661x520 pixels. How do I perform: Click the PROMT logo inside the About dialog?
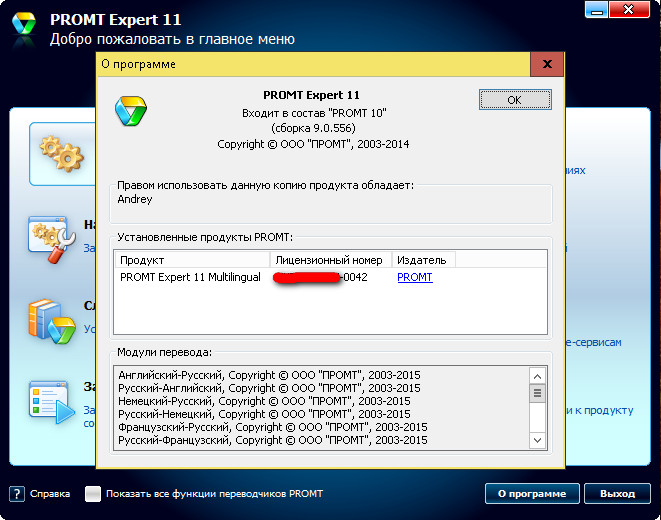click(132, 107)
